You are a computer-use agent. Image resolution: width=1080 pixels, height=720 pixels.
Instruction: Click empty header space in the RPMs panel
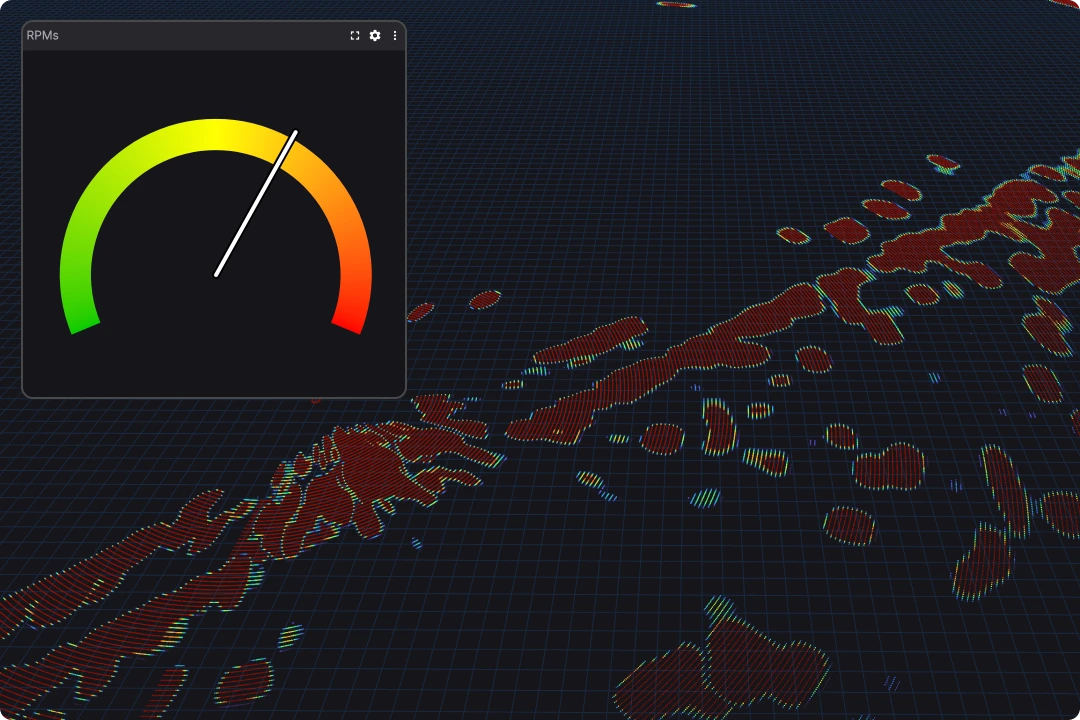pyautogui.click(x=200, y=36)
